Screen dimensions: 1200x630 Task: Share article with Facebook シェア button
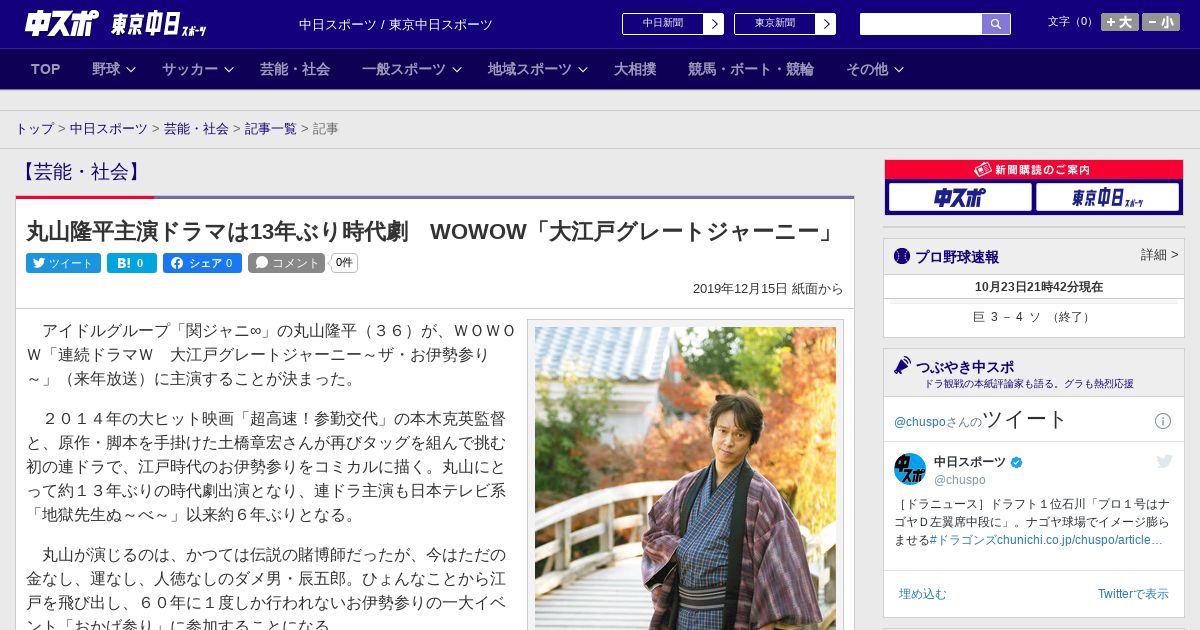pos(203,263)
